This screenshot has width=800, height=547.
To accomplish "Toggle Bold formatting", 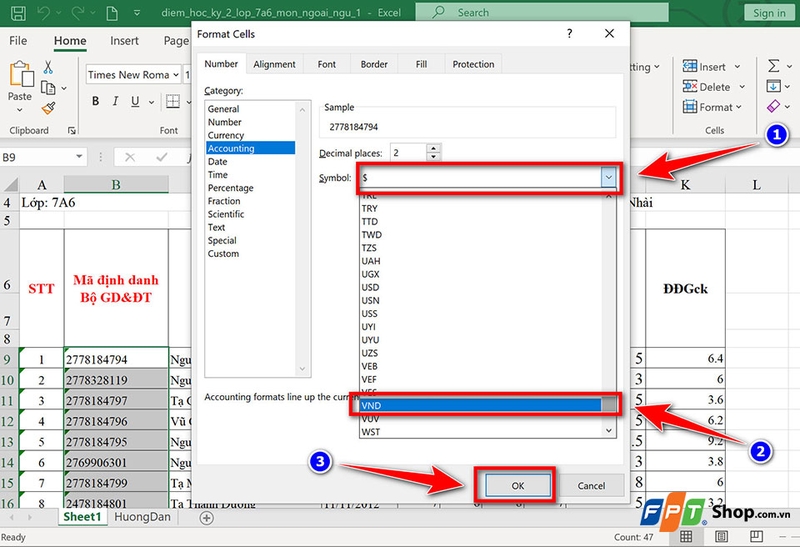I will tap(95, 101).
